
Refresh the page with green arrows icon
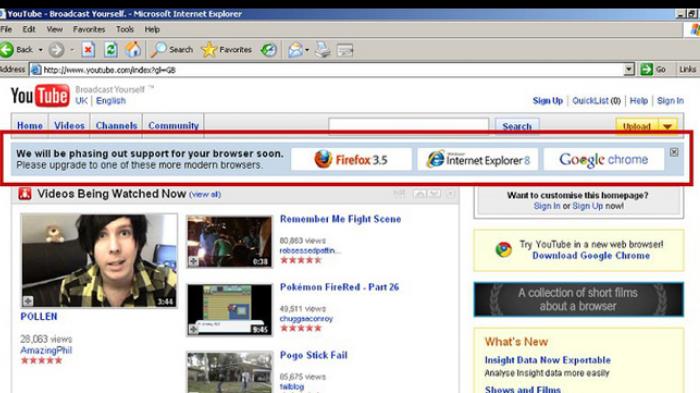[x=111, y=50]
